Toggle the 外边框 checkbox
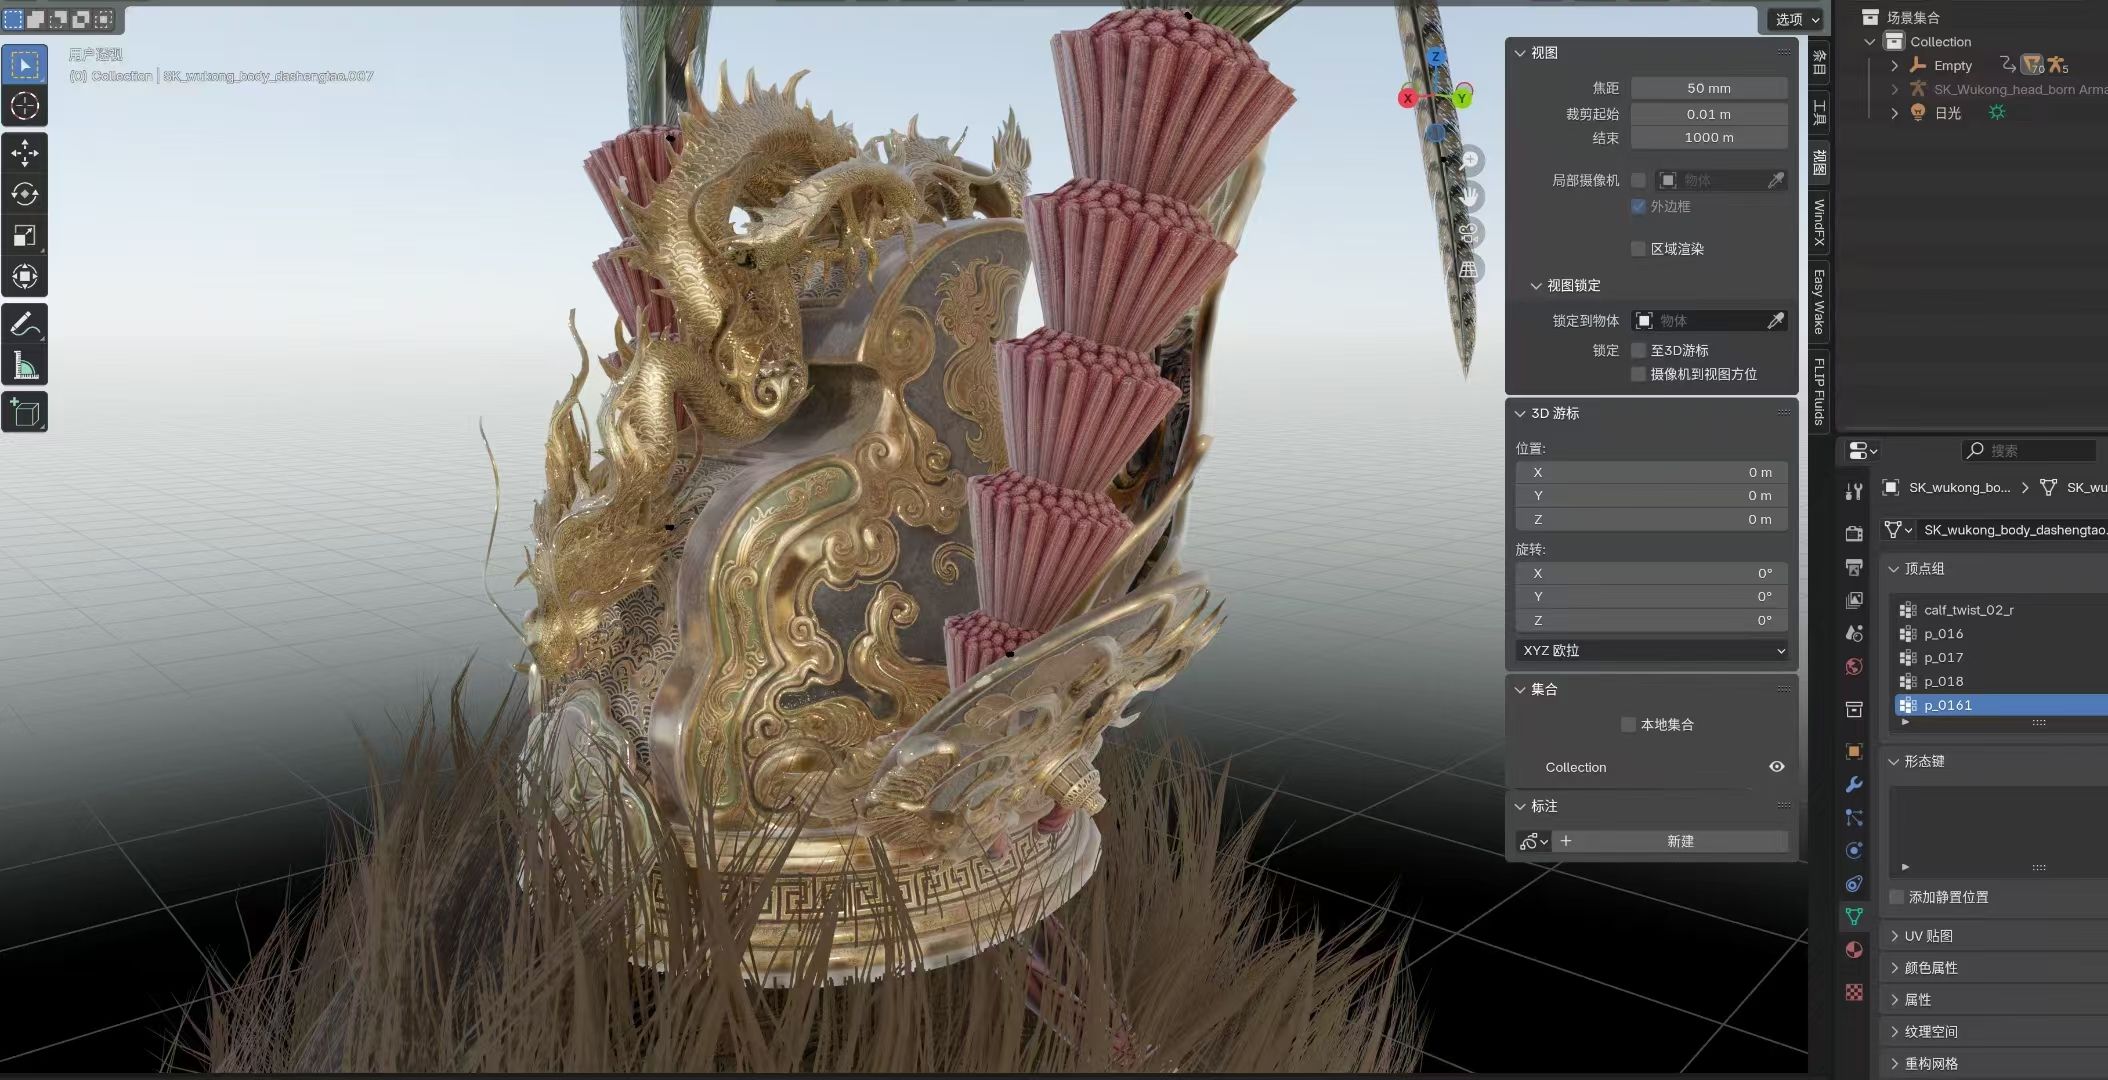2108x1080 pixels. (1638, 206)
